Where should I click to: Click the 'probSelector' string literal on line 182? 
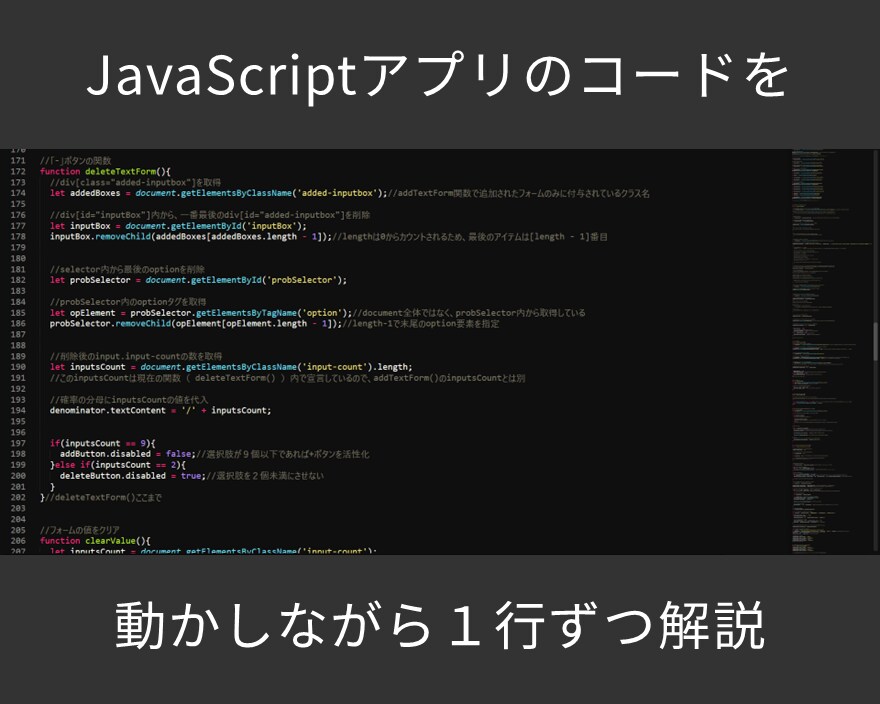(304, 280)
